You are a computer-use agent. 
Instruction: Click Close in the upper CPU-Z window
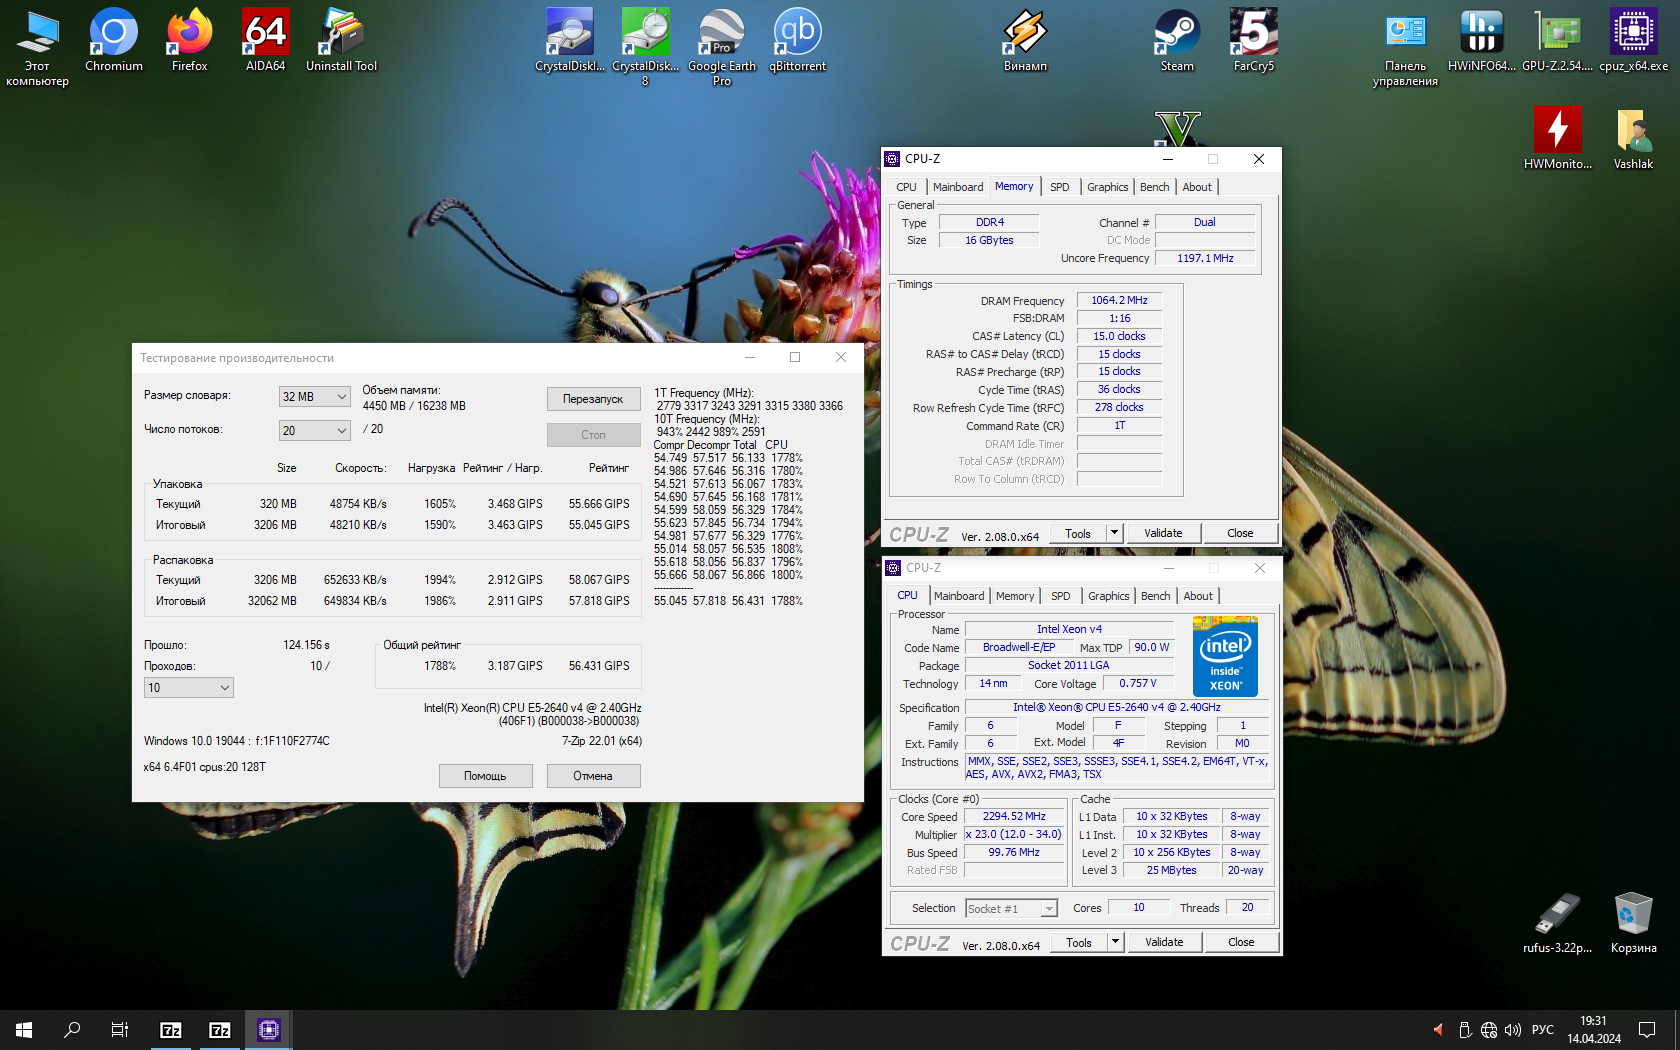click(1240, 533)
